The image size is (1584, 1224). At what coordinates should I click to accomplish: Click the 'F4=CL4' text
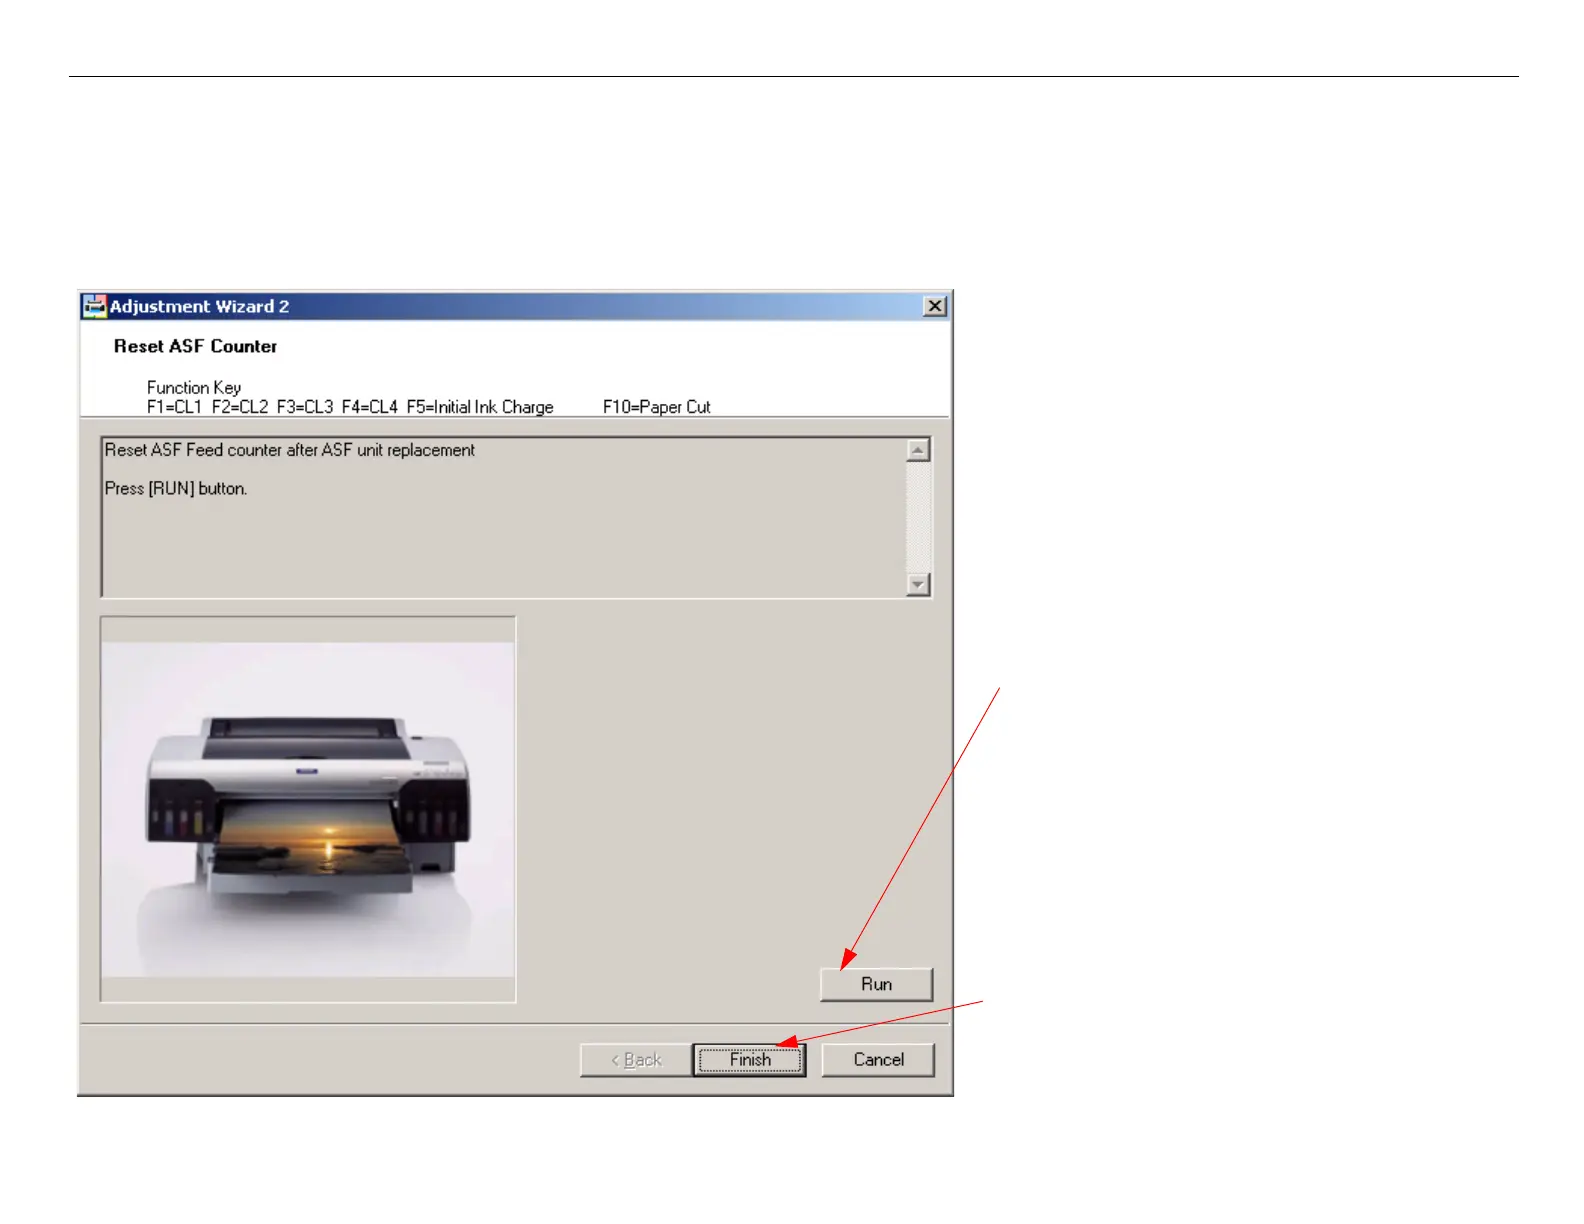coord(370,407)
